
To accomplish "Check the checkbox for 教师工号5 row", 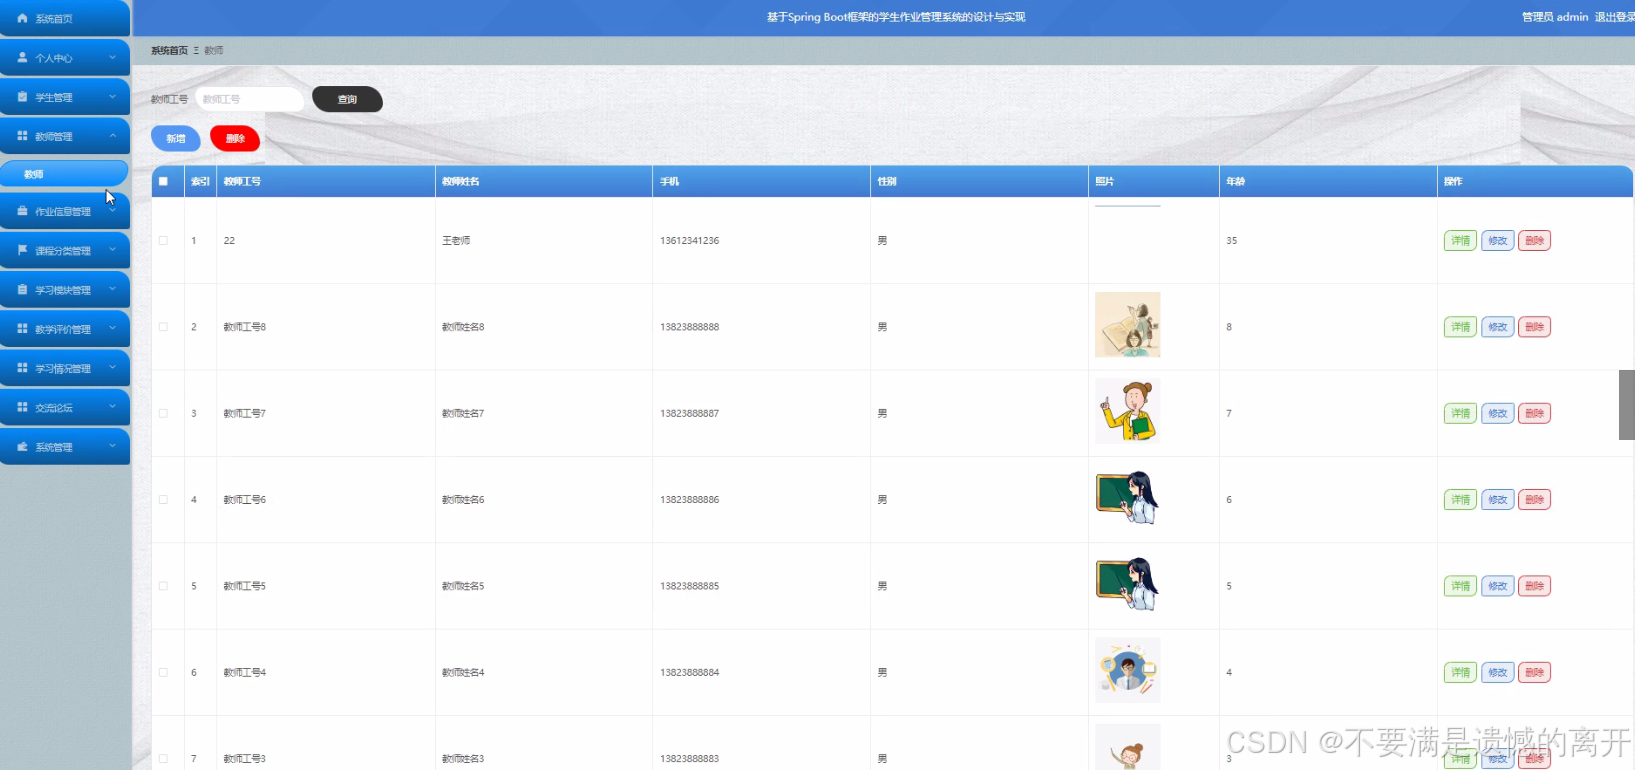I will 163,586.
